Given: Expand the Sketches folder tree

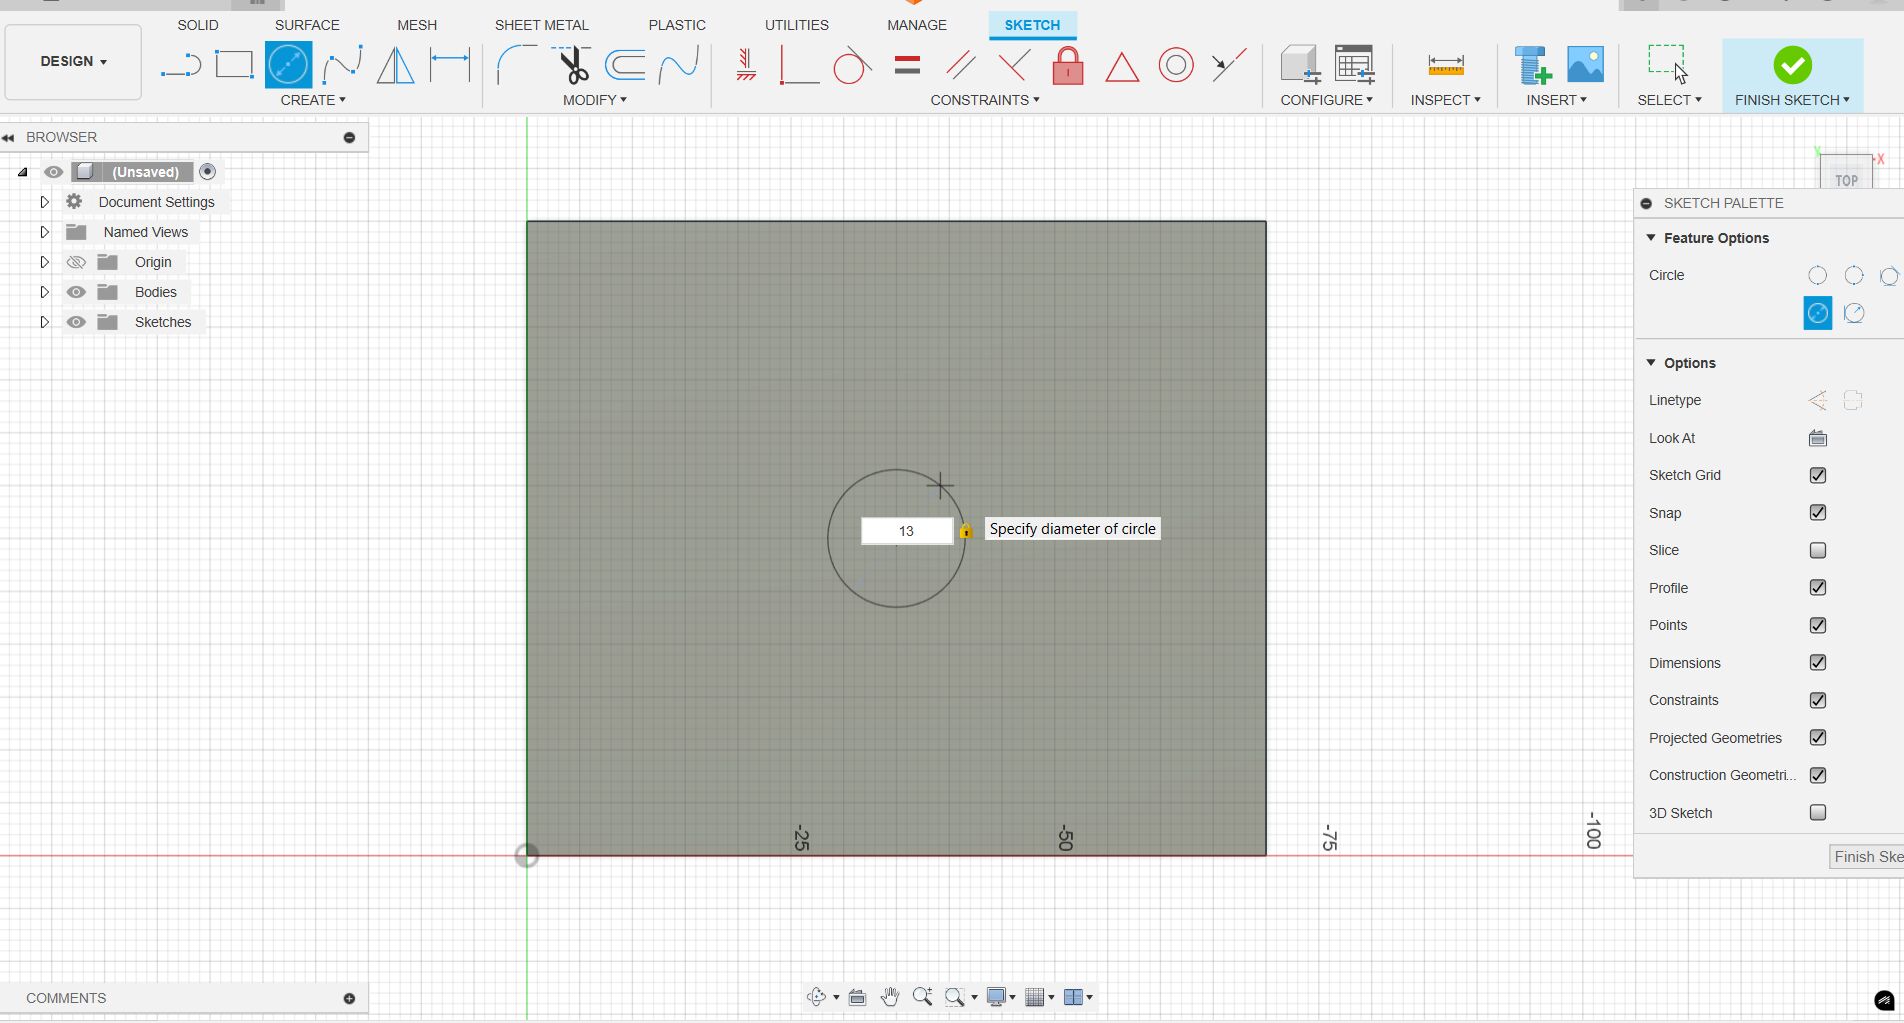Looking at the screenshot, I should pos(44,322).
